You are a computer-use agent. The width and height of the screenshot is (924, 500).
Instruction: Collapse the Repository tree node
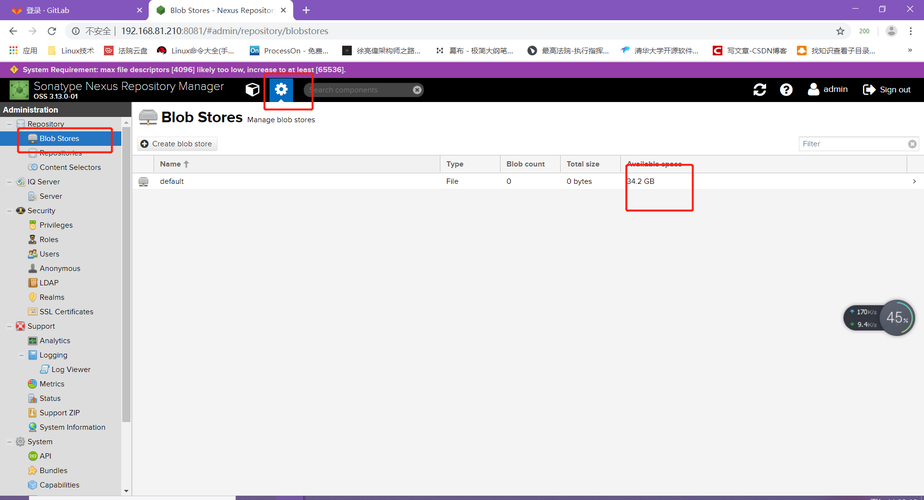tap(9, 124)
